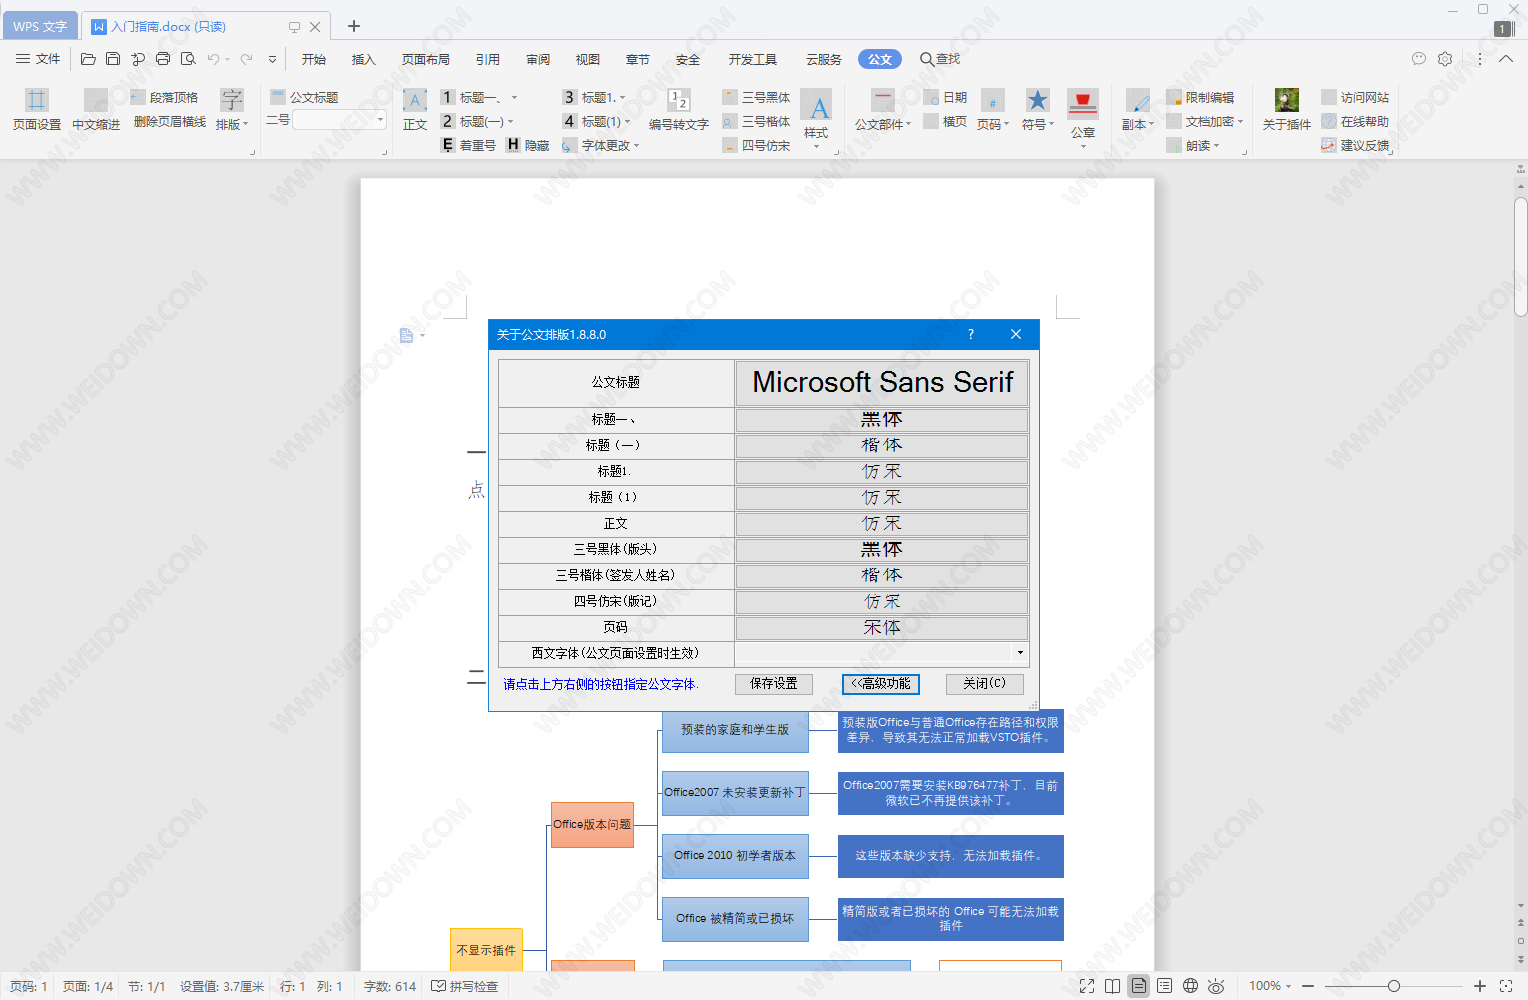Switch to outline view icon
1528x1000 pixels.
[x=1164, y=986]
